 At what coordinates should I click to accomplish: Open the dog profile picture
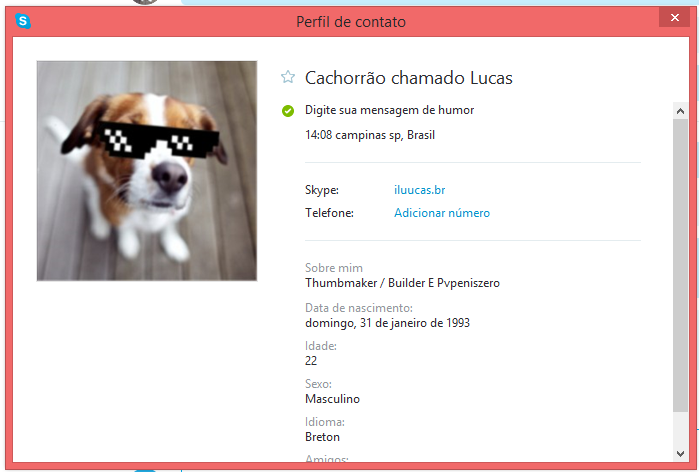click(x=147, y=171)
